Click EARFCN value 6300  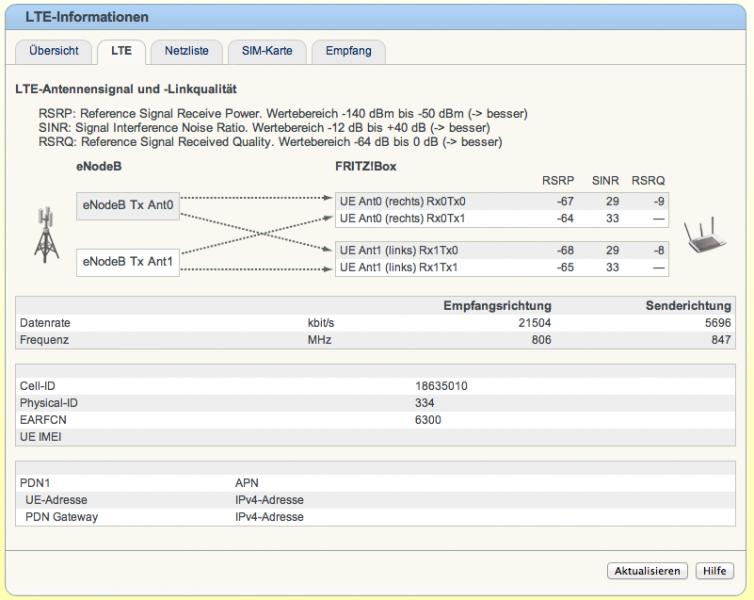tap(428, 420)
